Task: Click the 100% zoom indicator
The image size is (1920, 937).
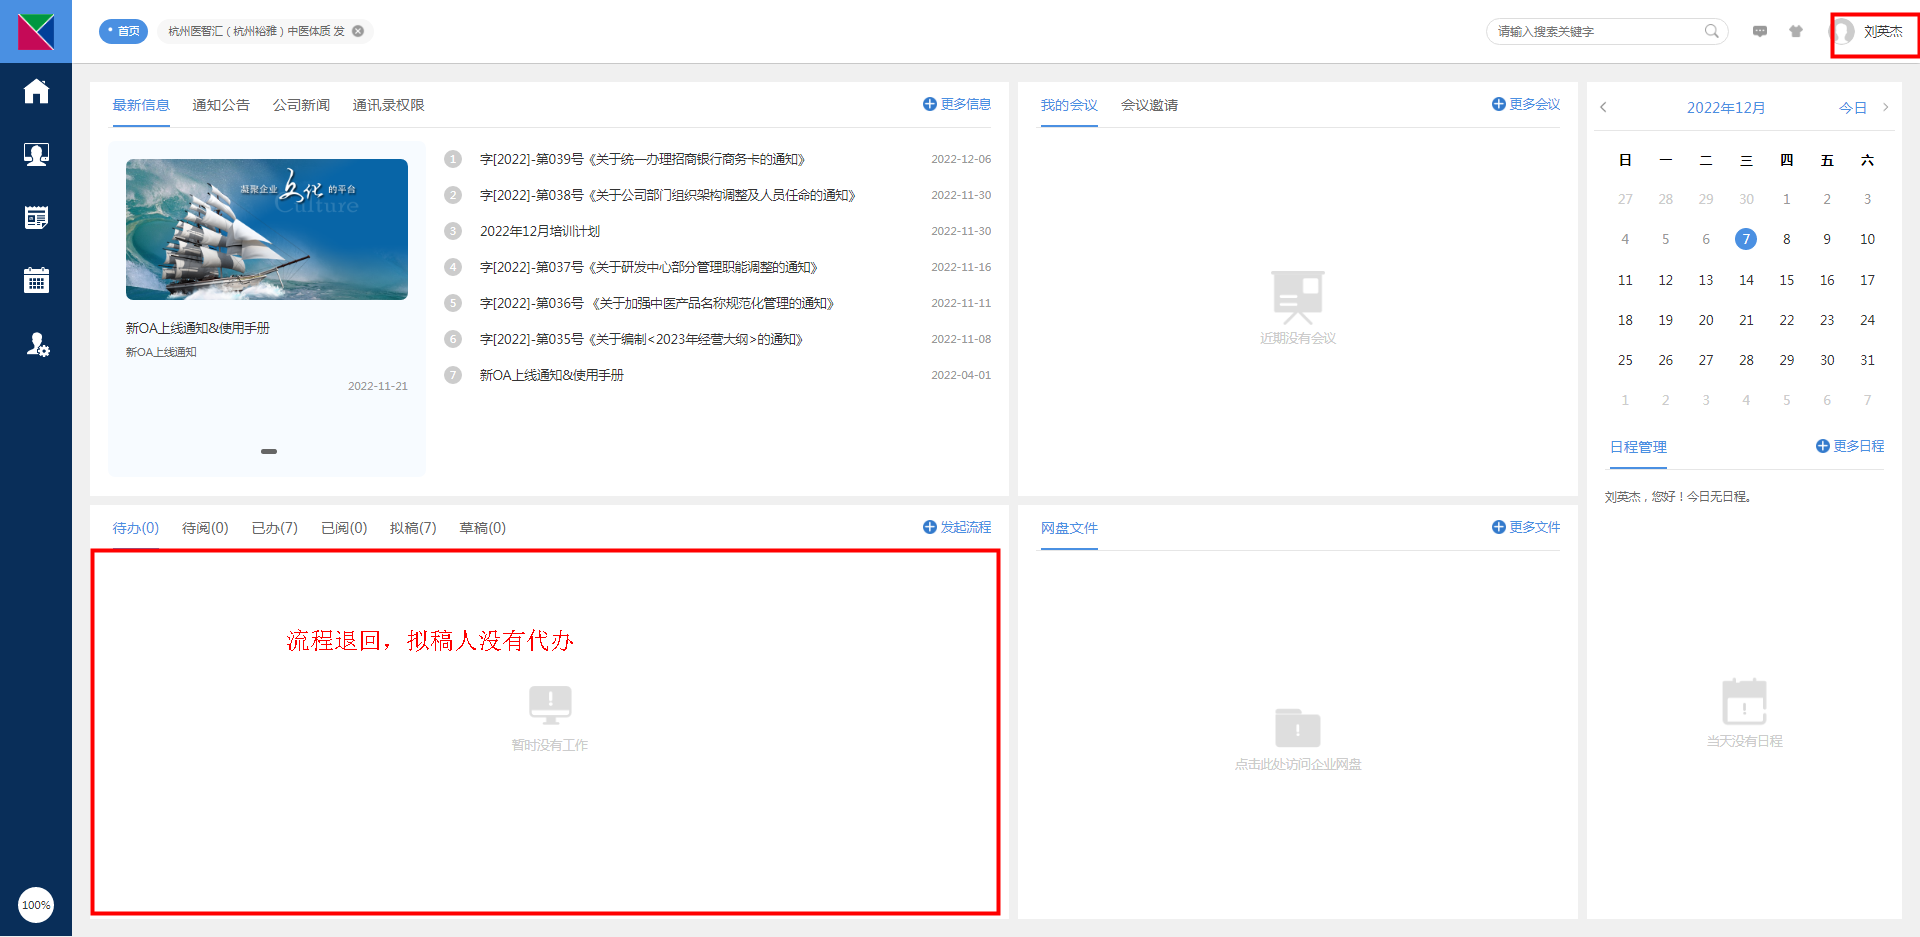Action: click(x=36, y=905)
